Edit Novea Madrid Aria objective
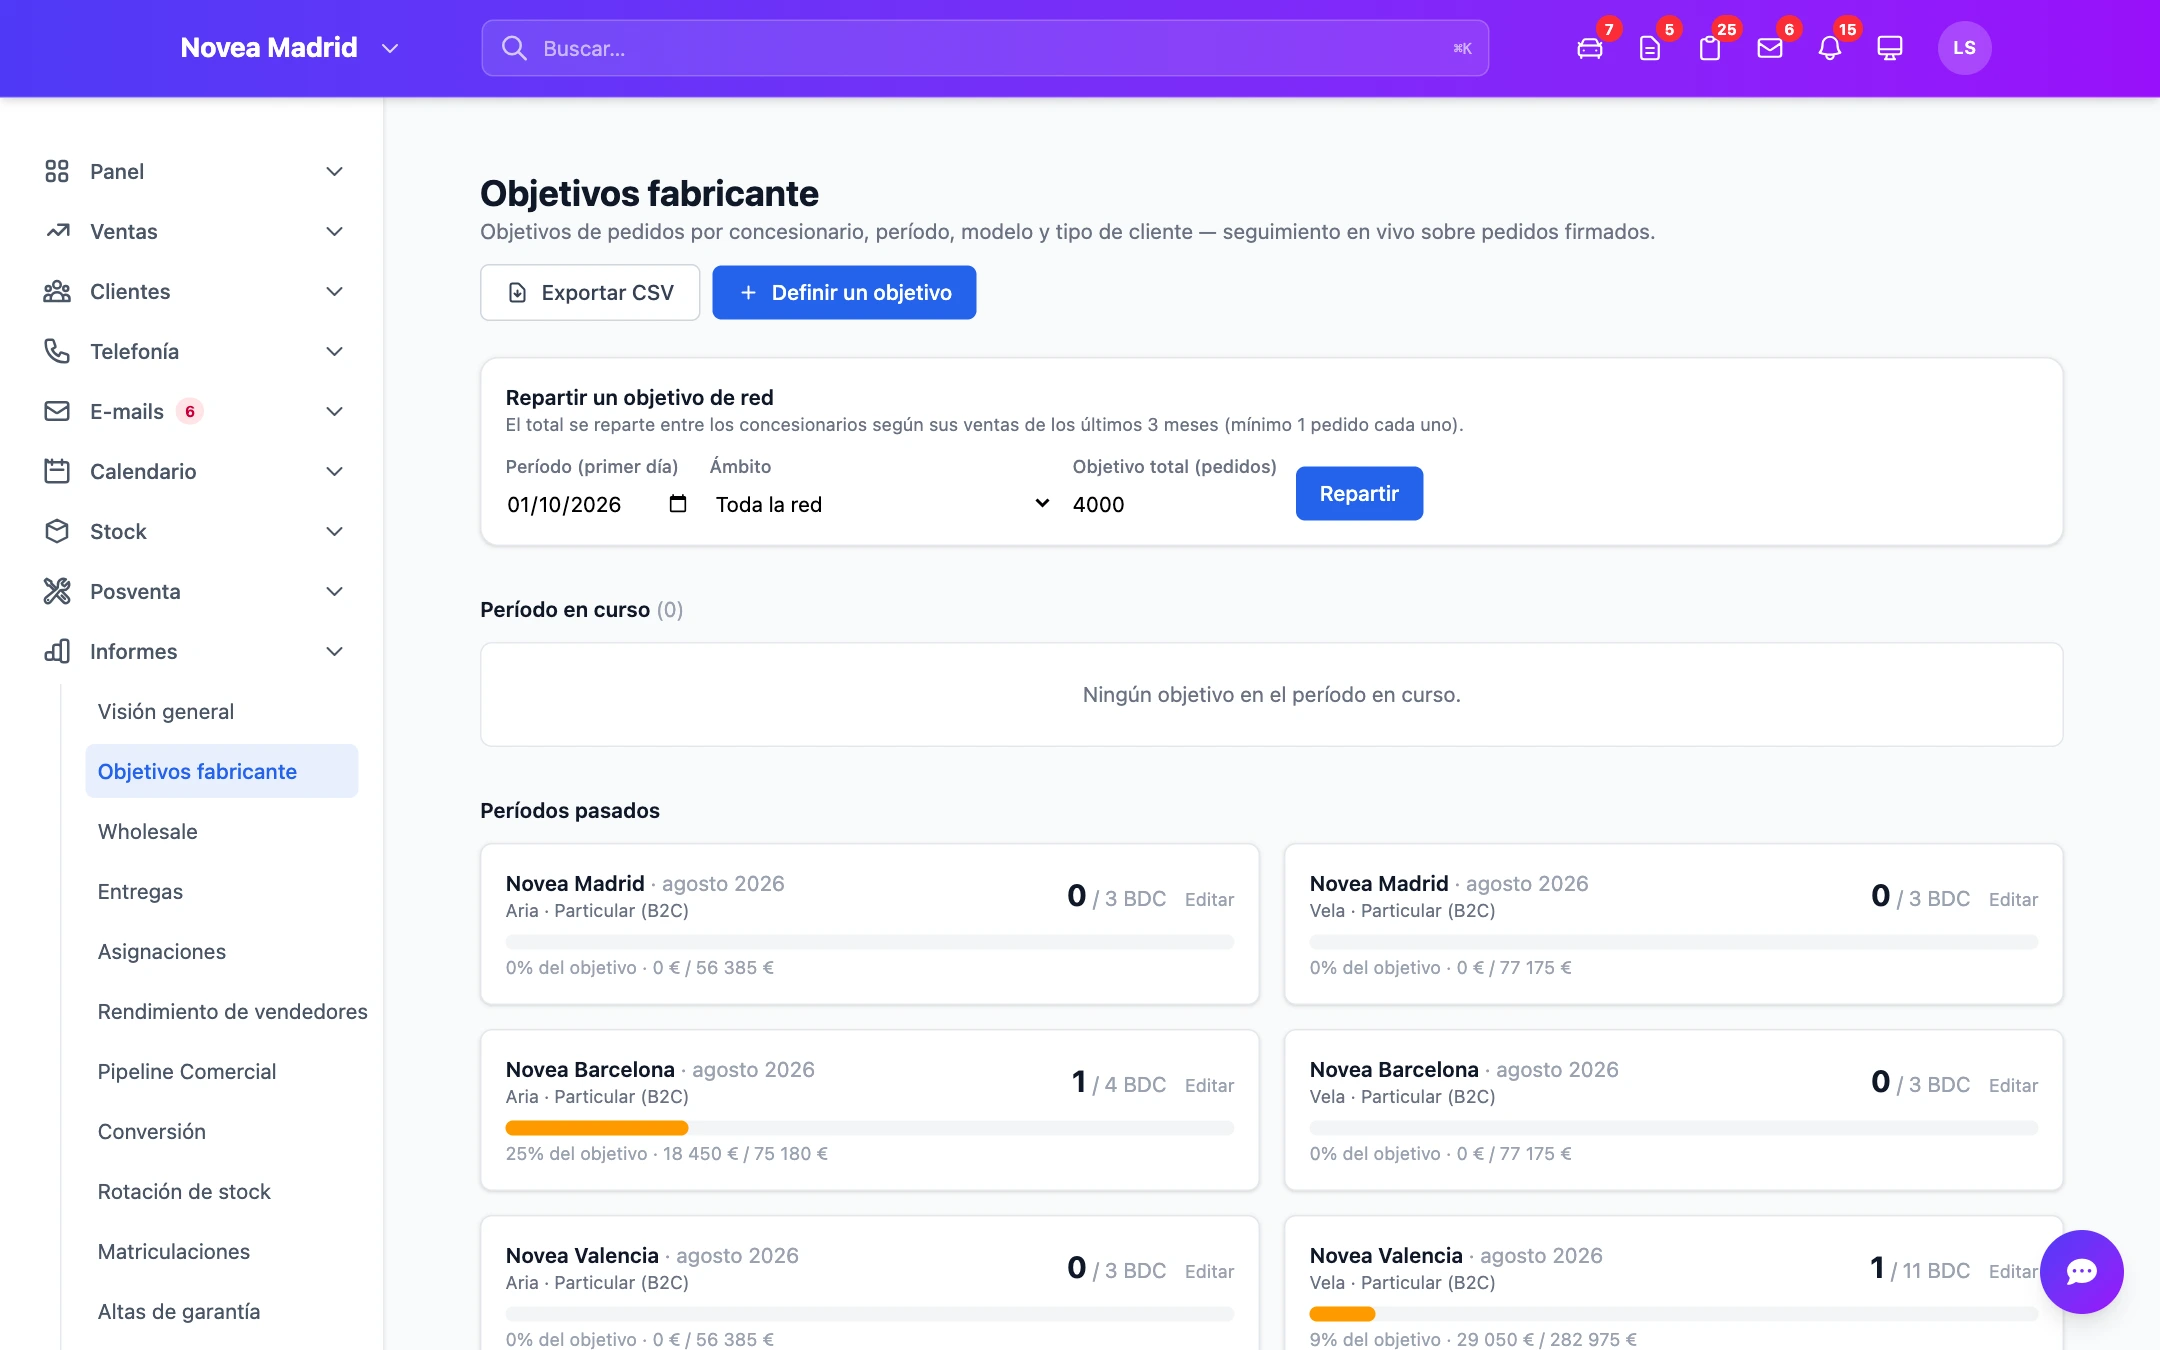 [x=1209, y=899]
